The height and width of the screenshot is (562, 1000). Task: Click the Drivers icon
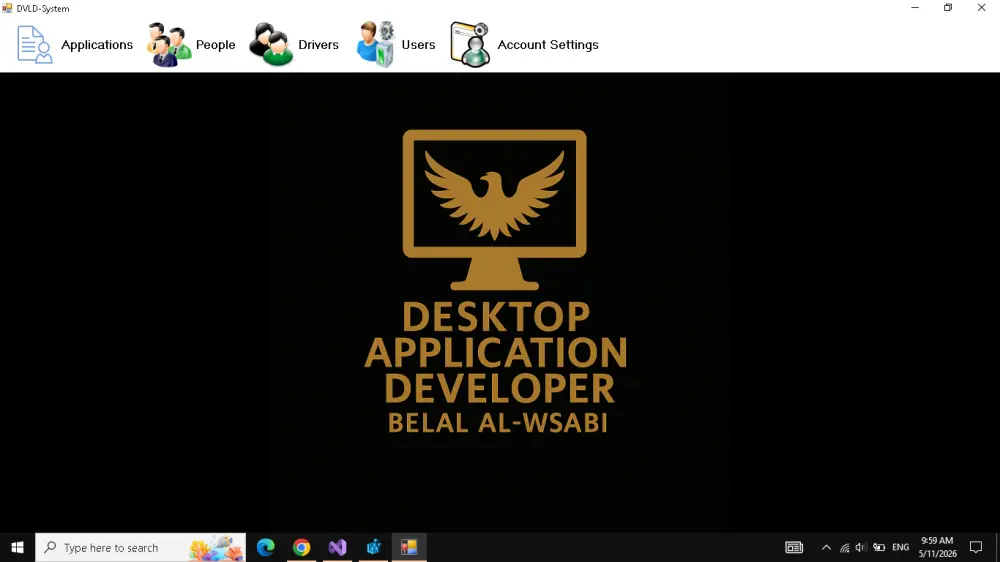(x=271, y=45)
